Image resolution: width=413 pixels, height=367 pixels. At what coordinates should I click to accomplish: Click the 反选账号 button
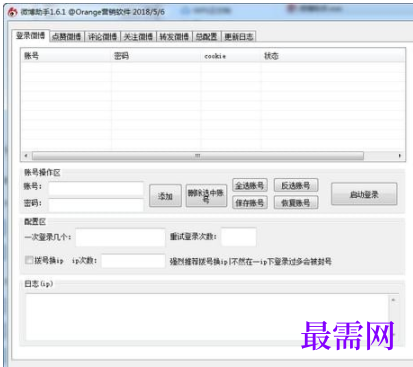tap(296, 185)
